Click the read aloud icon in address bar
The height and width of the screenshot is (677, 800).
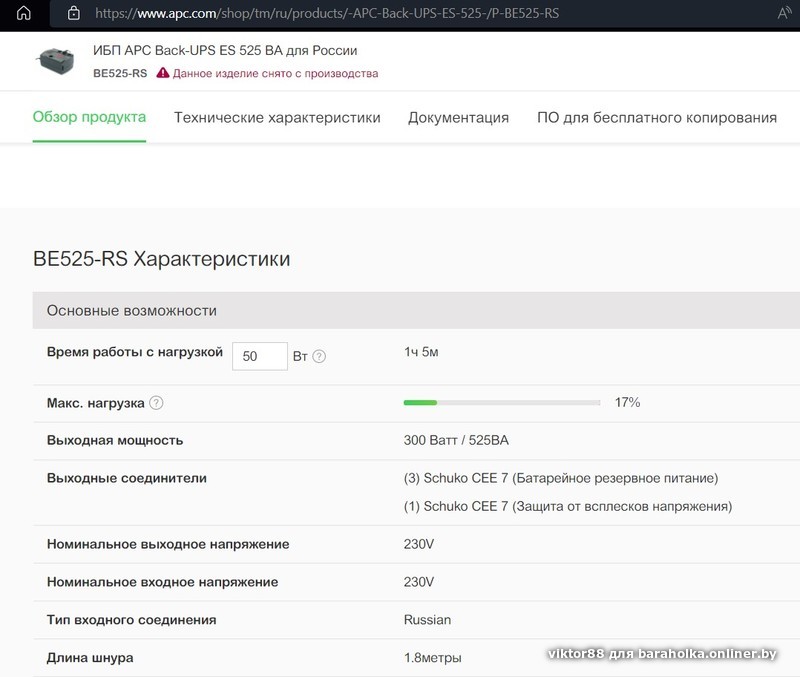pyautogui.click(x=784, y=13)
